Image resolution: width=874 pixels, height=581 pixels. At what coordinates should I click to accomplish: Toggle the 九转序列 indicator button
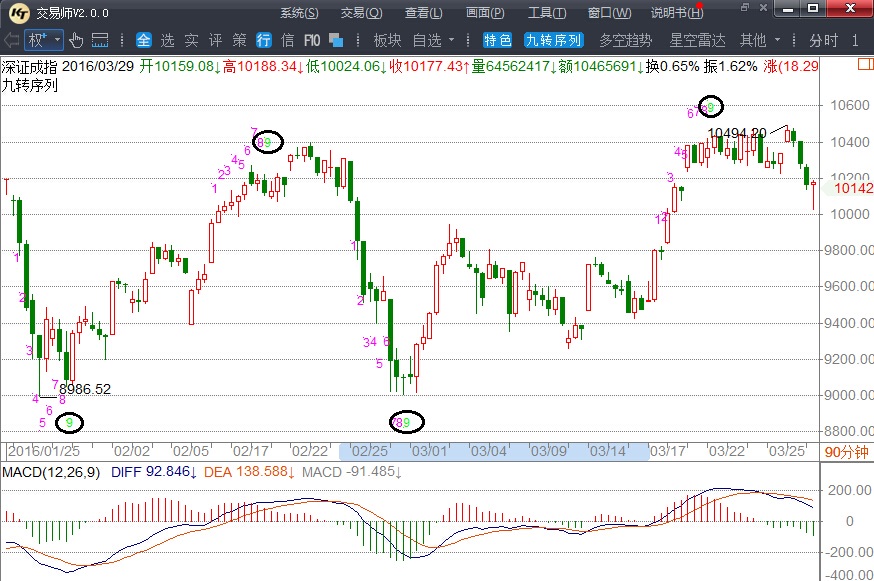click(553, 40)
